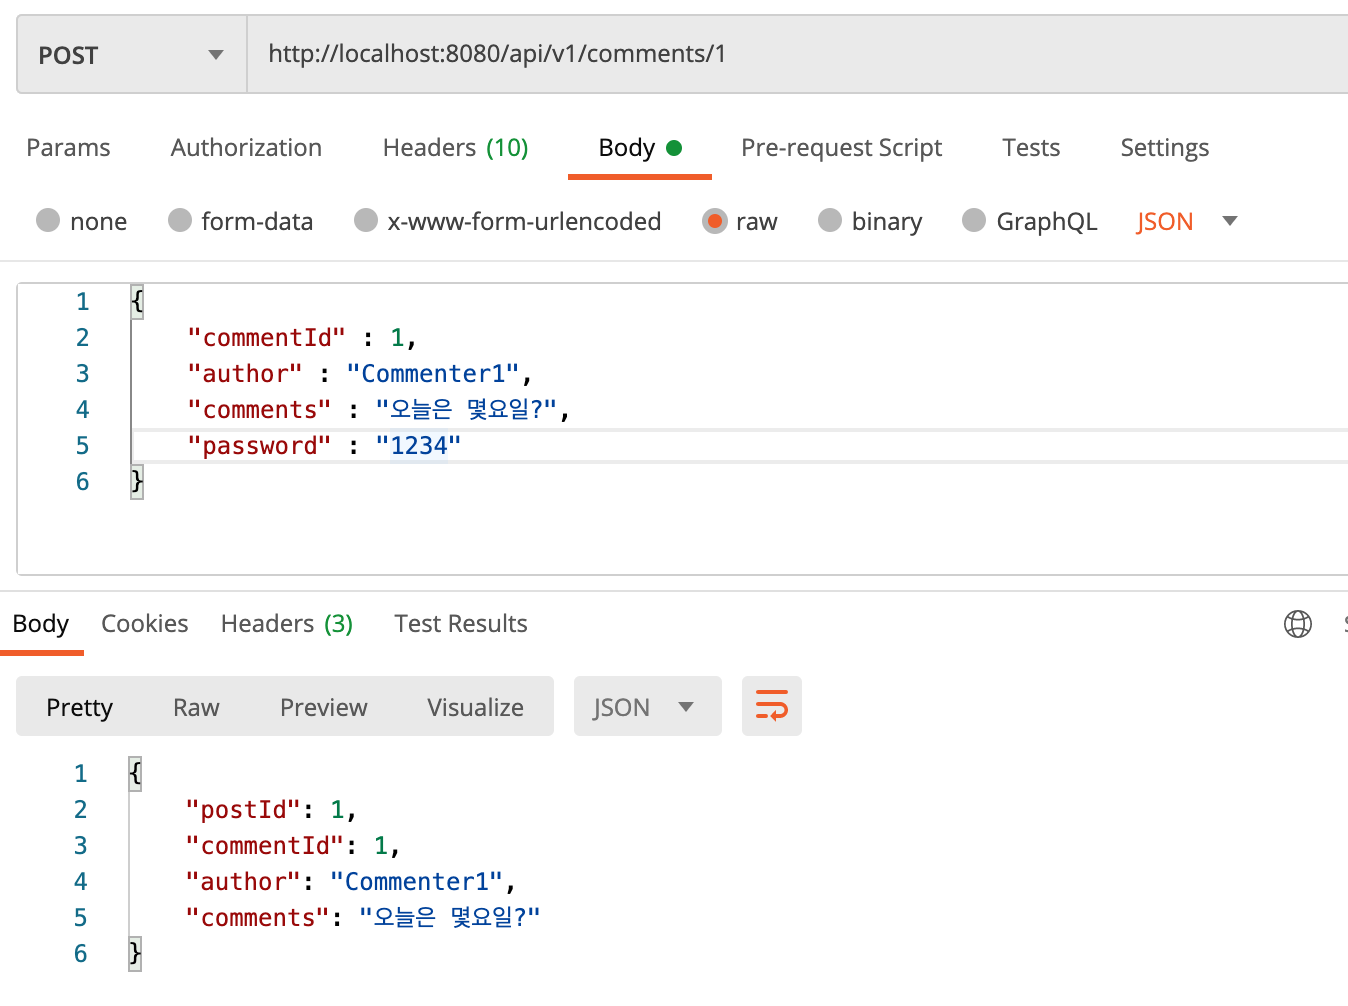
Task: Select the raw body radio button
Action: [714, 220]
